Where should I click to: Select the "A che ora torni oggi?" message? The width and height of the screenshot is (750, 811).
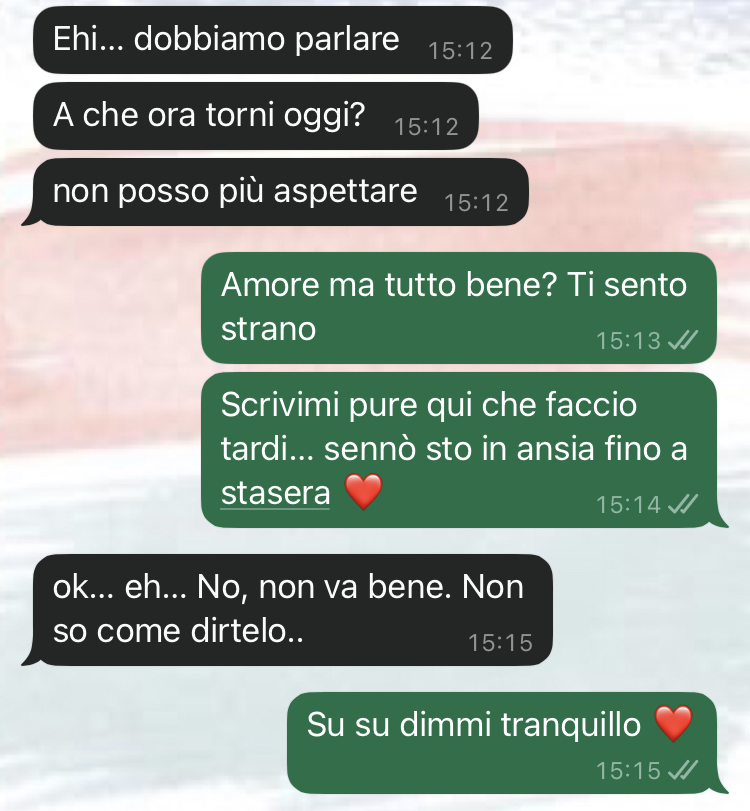[256, 116]
